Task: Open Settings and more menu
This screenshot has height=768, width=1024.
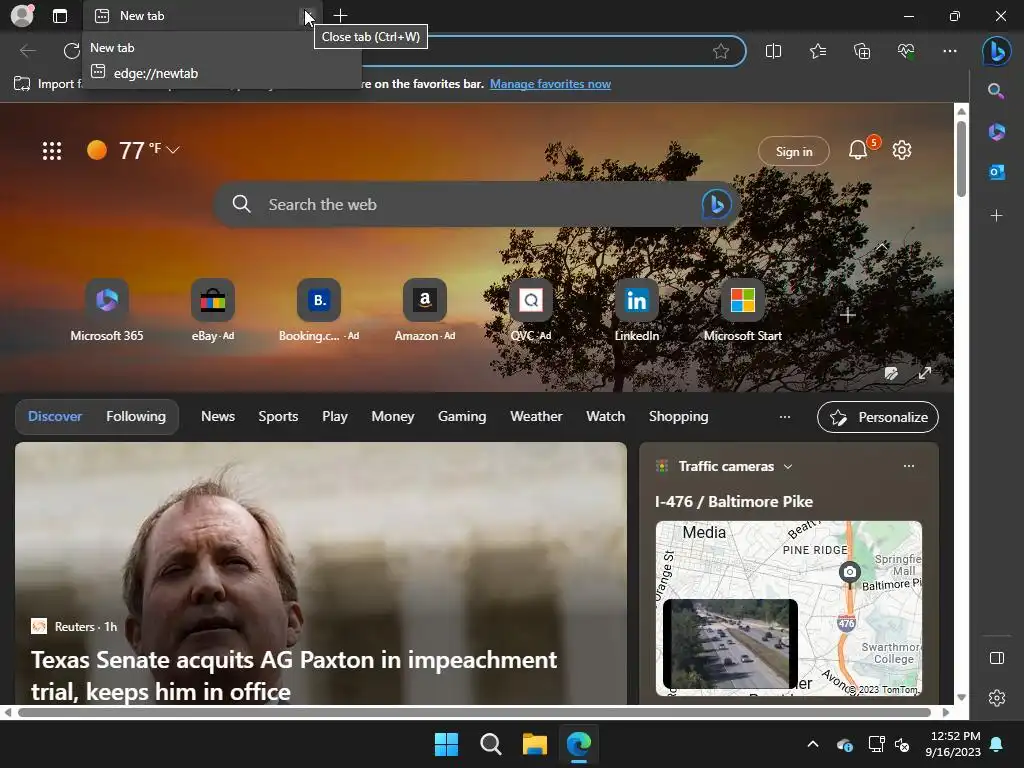Action: click(x=950, y=51)
